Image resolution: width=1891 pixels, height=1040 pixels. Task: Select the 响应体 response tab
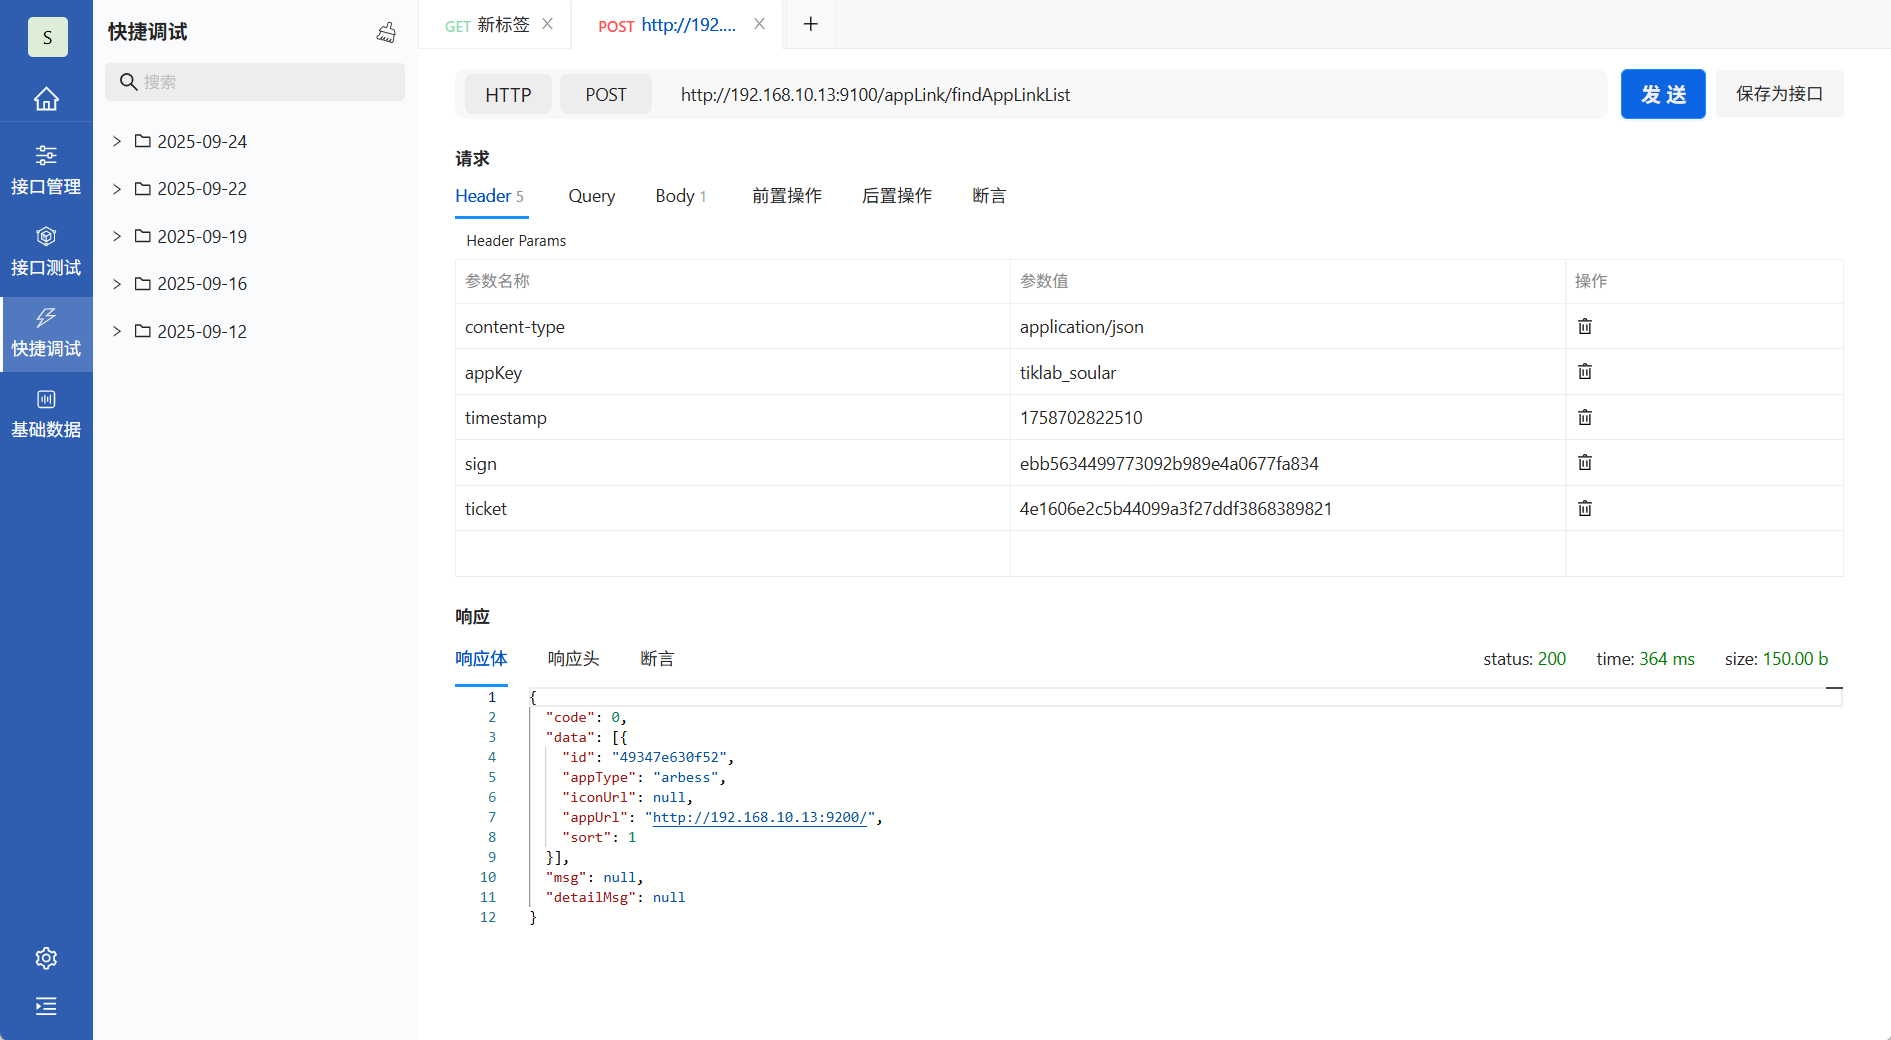pos(481,659)
